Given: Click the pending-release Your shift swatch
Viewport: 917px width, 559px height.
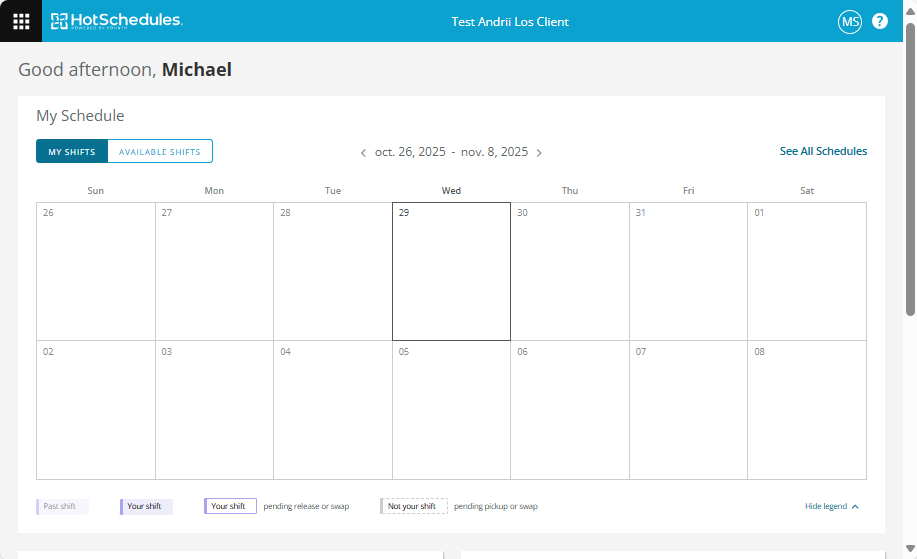Looking at the screenshot, I should tap(230, 506).
